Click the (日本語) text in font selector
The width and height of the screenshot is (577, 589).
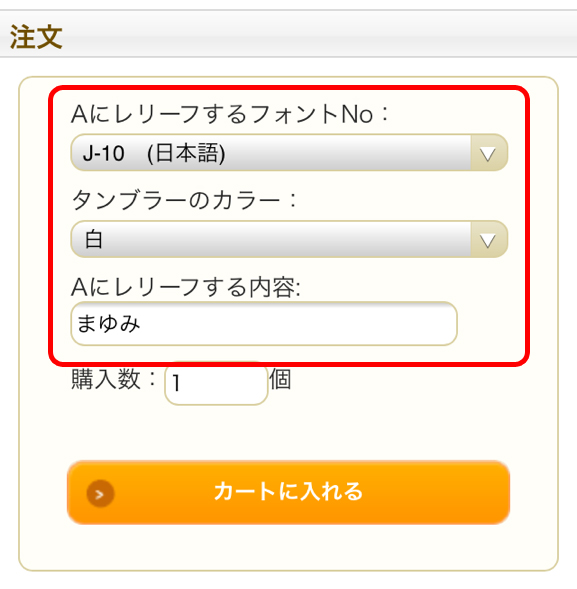click(186, 153)
